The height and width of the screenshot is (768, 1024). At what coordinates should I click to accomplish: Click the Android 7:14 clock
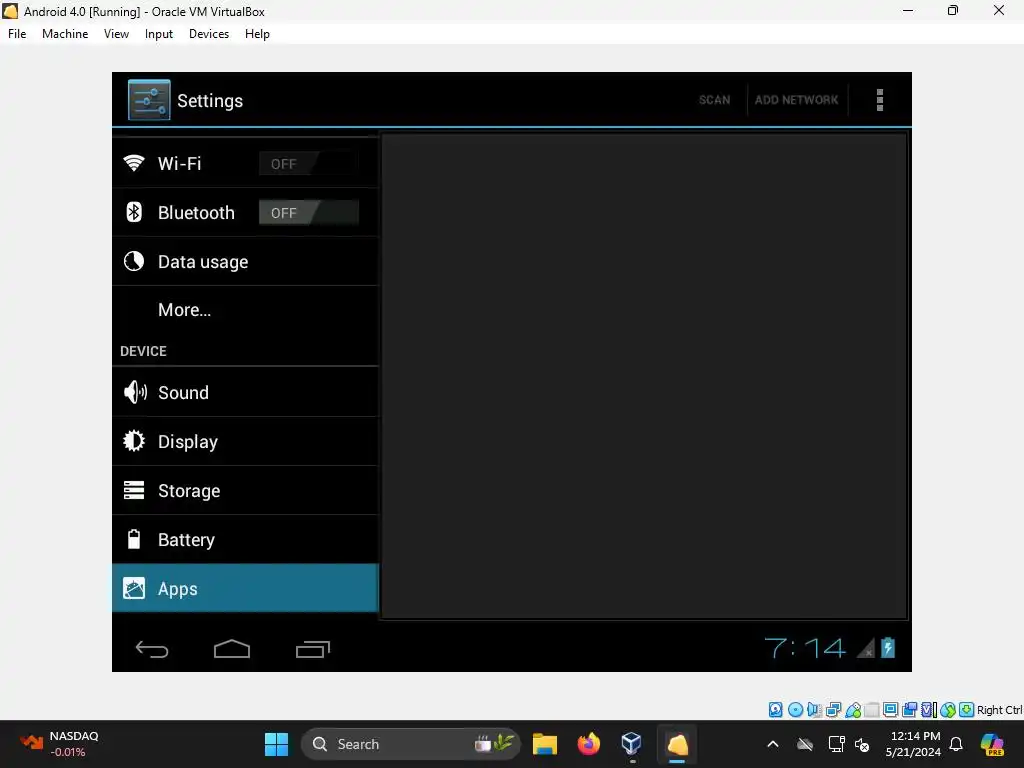pyautogui.click(x=805, y=648)
